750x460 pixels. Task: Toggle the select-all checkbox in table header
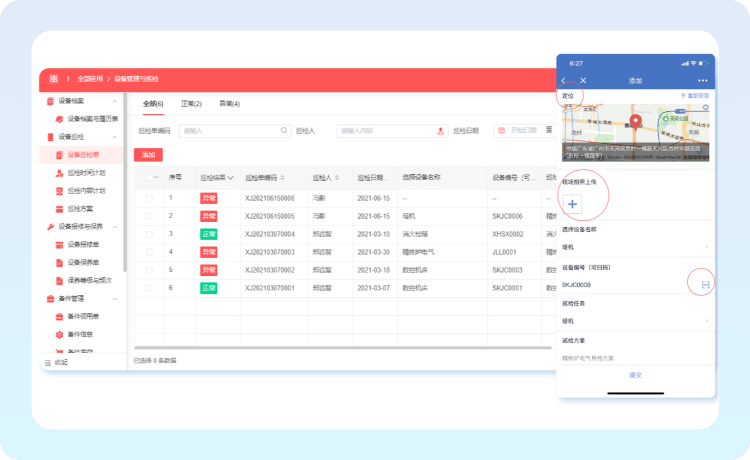(150, 177)
